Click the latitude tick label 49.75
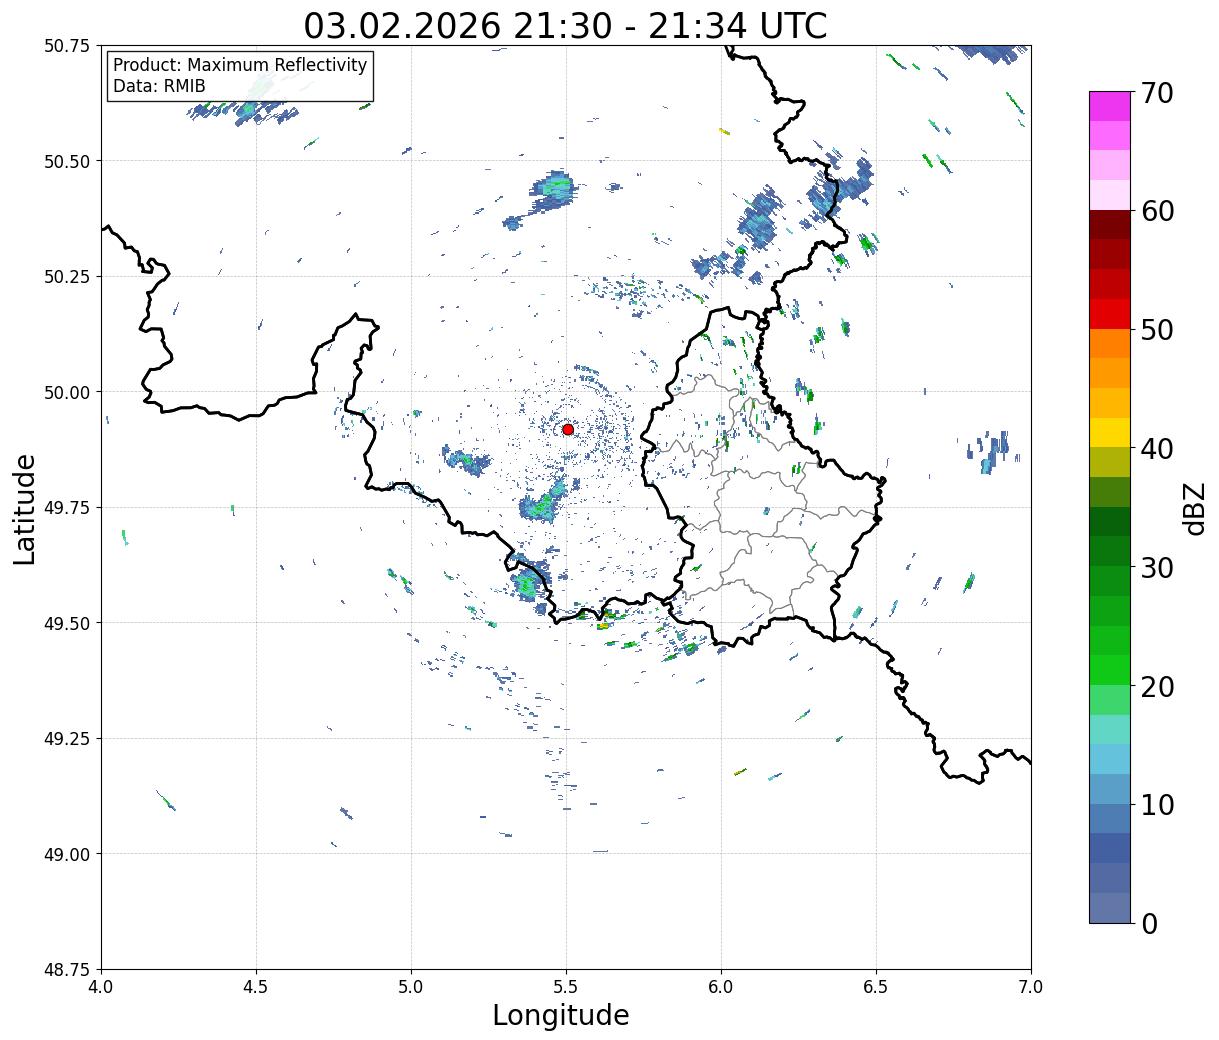Image resolution: width=1219 pixels, height=1040 pixels. [x=67, y=508]
